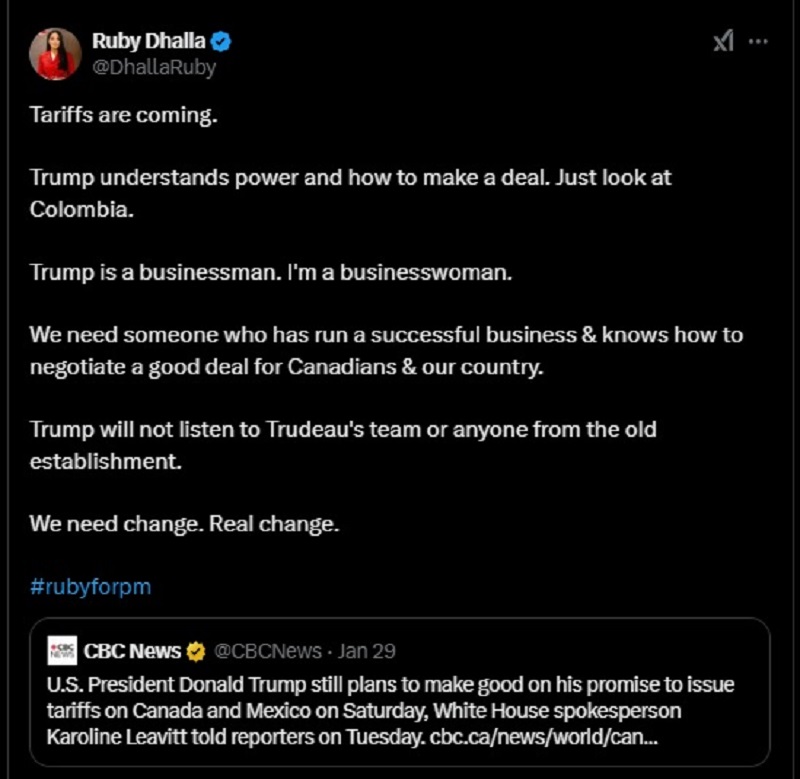Screen dimensions: 800x779
Task: Open Grok actions icon on the post
Action: click(723, 42)
